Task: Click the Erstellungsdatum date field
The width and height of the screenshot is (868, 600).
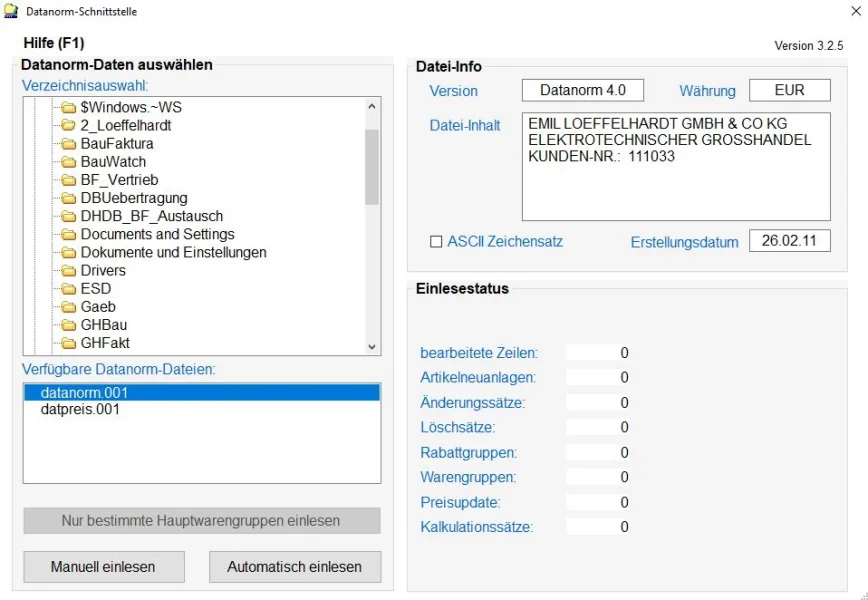Action: coord(789,242)
